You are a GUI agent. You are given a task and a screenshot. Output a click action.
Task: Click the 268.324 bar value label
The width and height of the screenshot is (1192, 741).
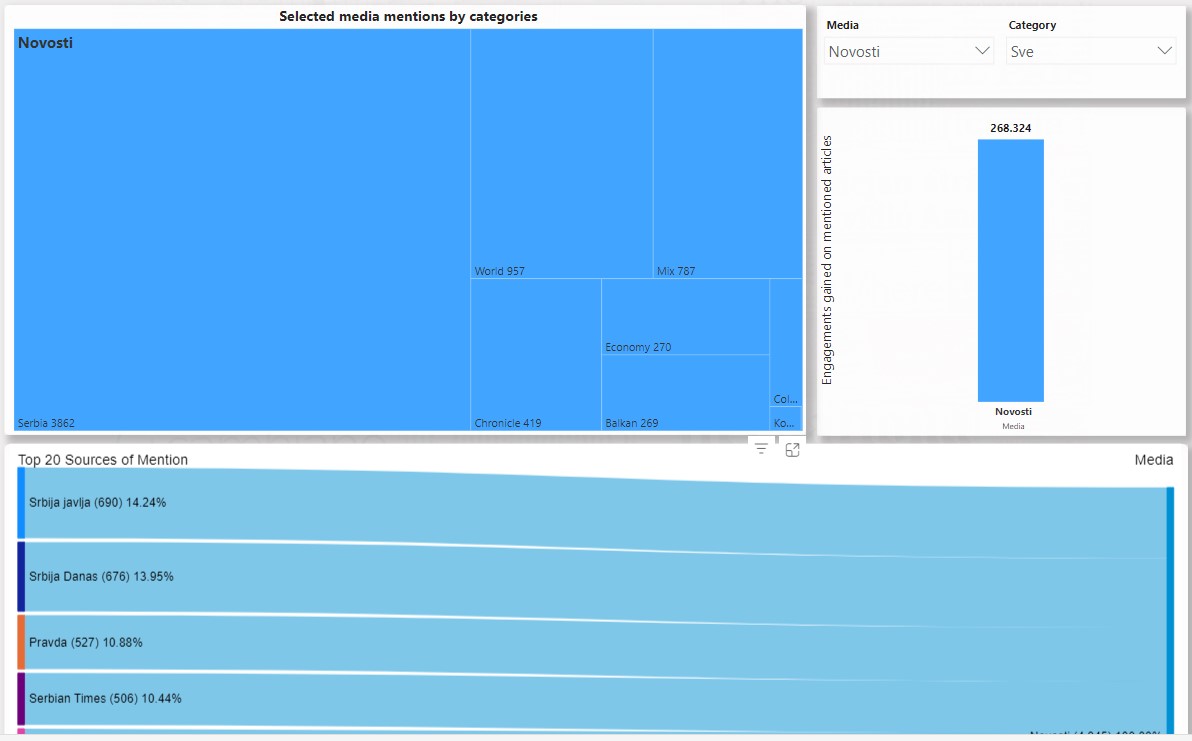click(x=1010, y=128)
